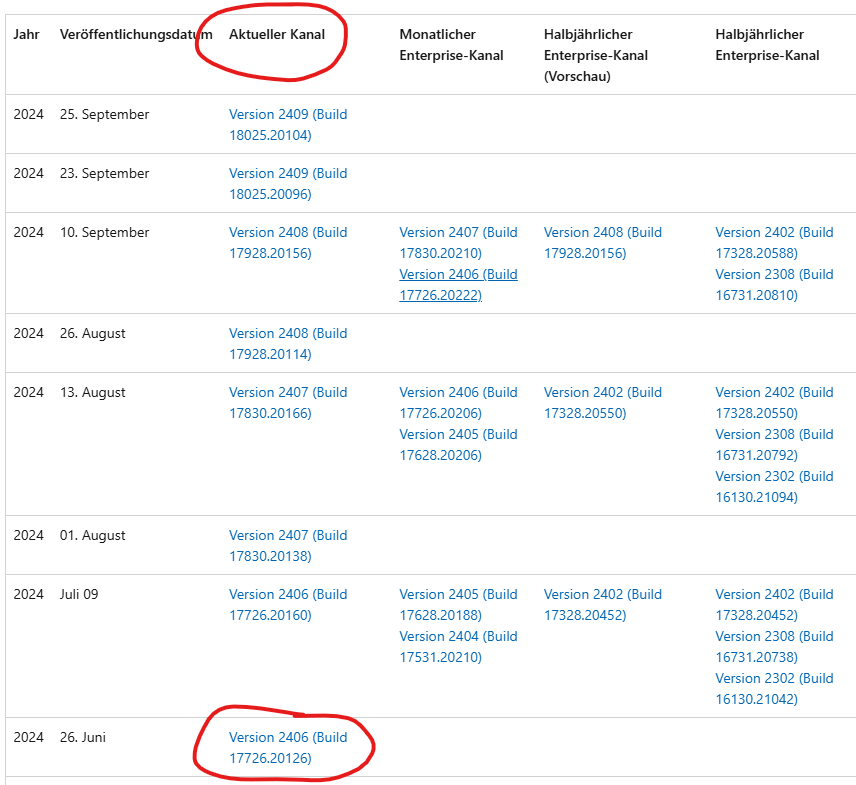Open Version 2302 Build 16130.21042 link
This screenshot has width=856, height=785.
774,688
